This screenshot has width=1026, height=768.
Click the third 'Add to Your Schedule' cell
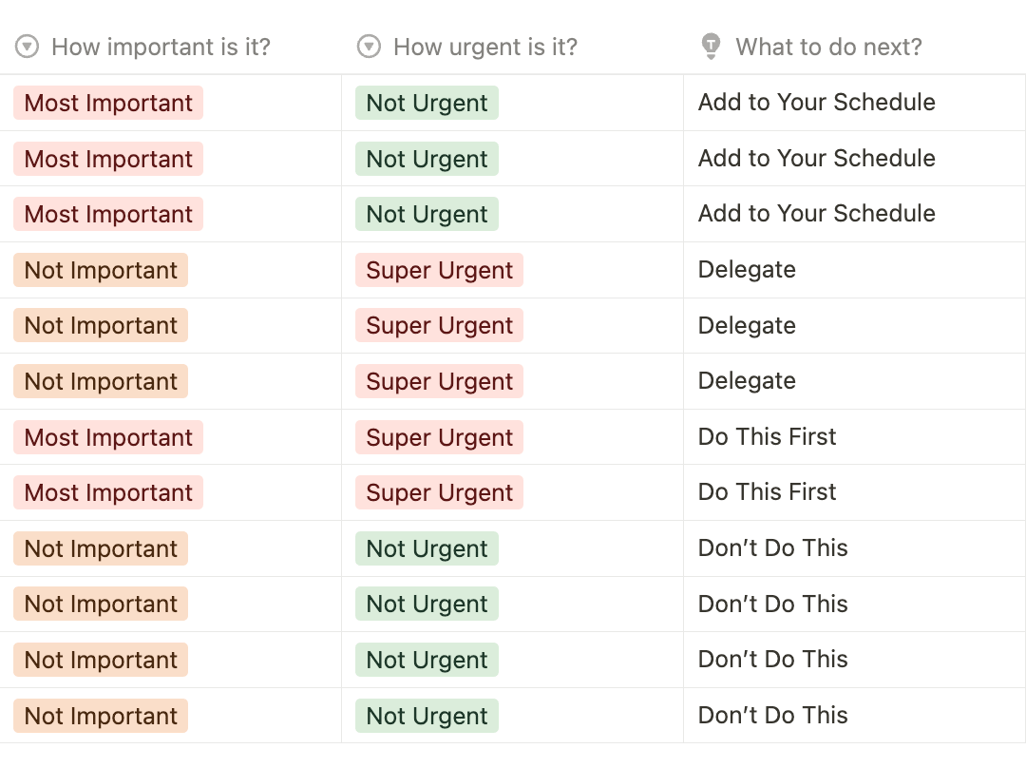pyautogui.click(x=855, y=214)
